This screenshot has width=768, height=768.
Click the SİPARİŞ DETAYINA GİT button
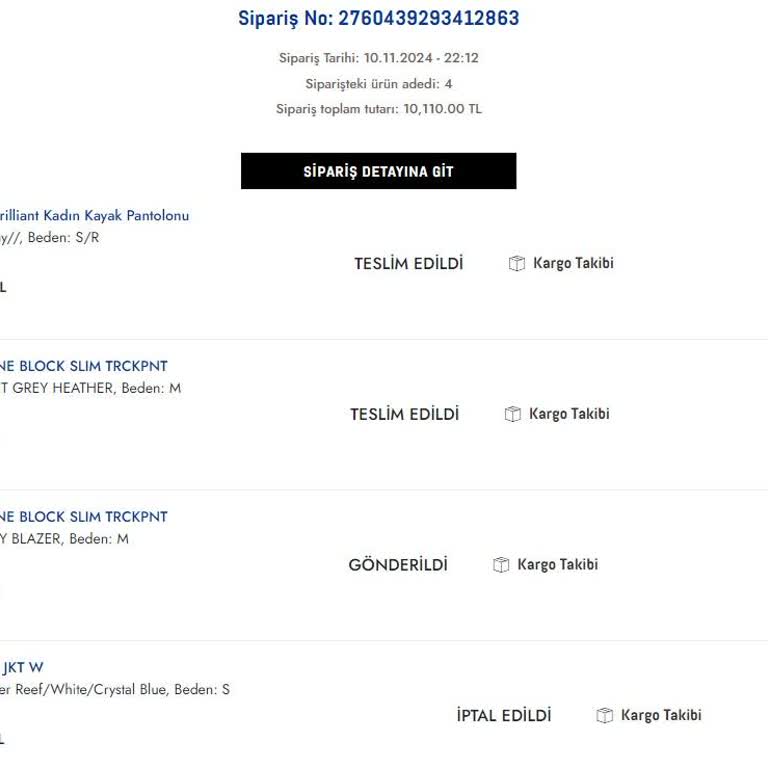coord(378,171)
